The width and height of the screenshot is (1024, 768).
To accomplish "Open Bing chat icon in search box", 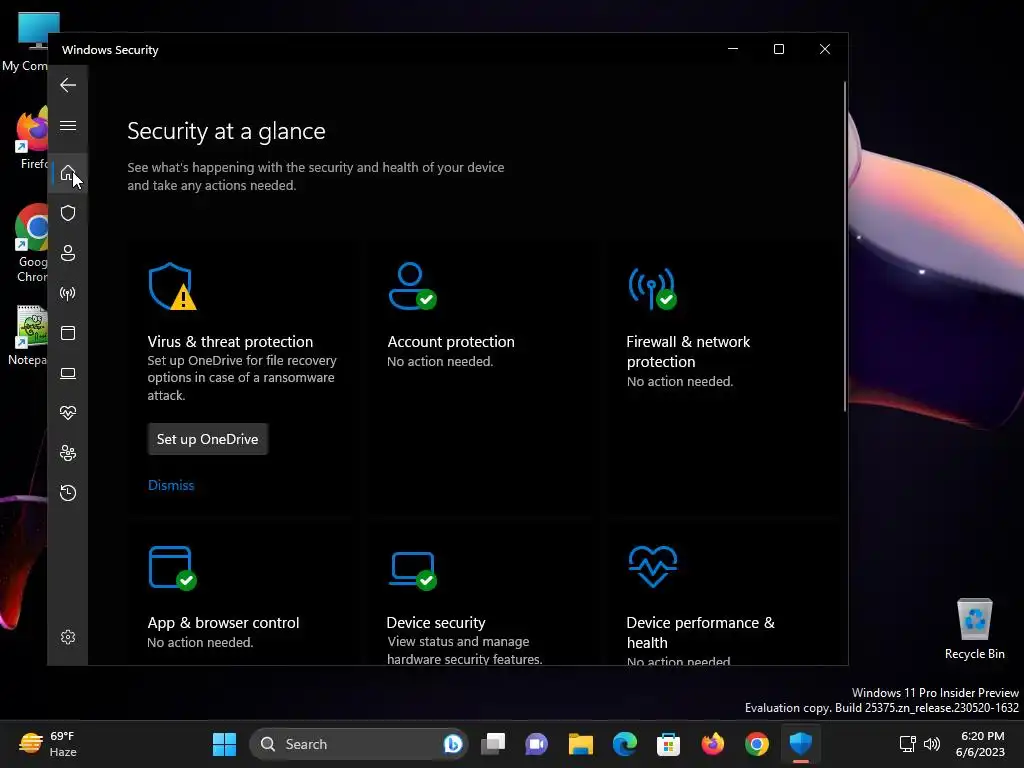I will pyautogui.click(x=452, y=744).
